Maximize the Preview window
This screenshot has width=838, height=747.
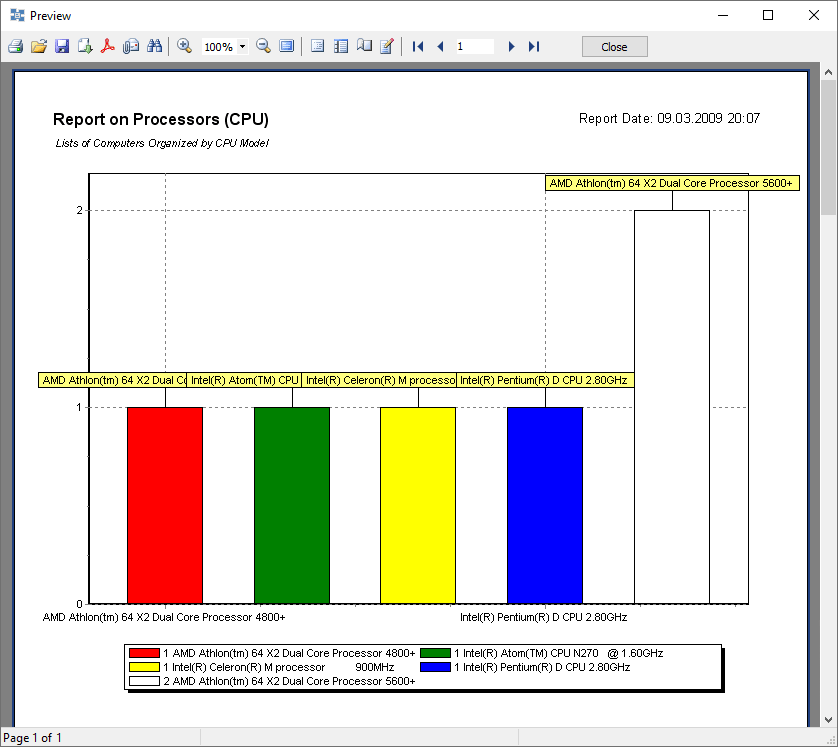pyautogui.click(x=768, y=15)
